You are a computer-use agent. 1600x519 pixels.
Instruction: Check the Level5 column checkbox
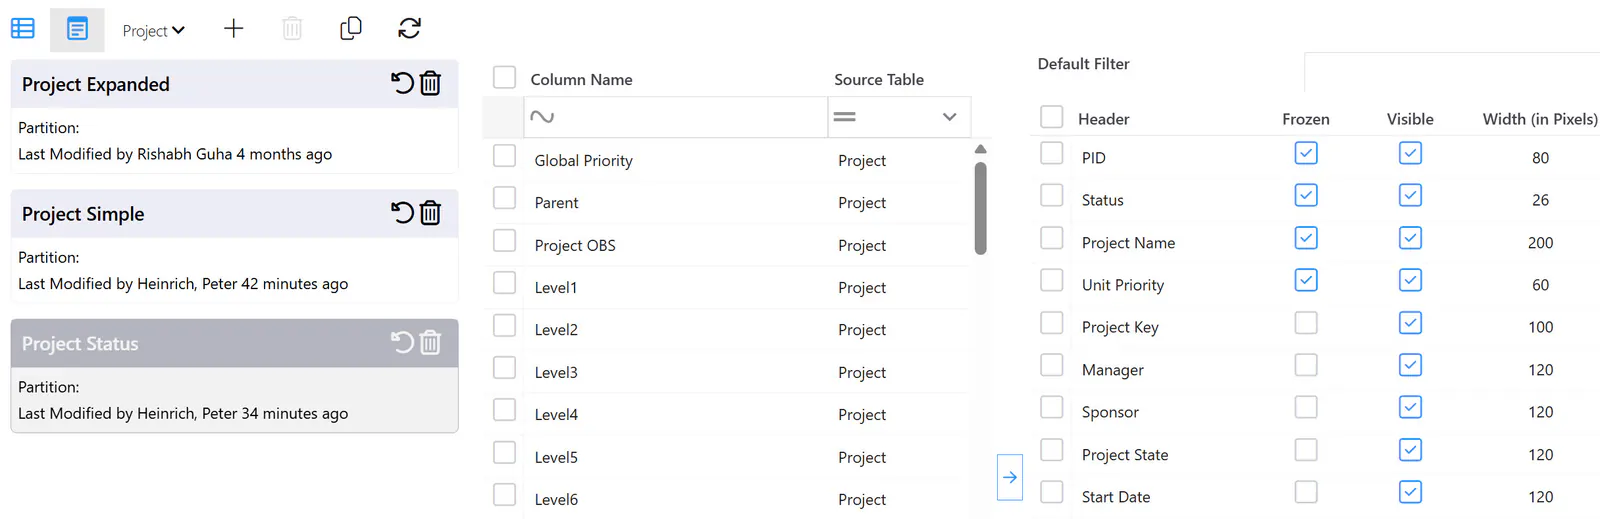click(505, 453)
